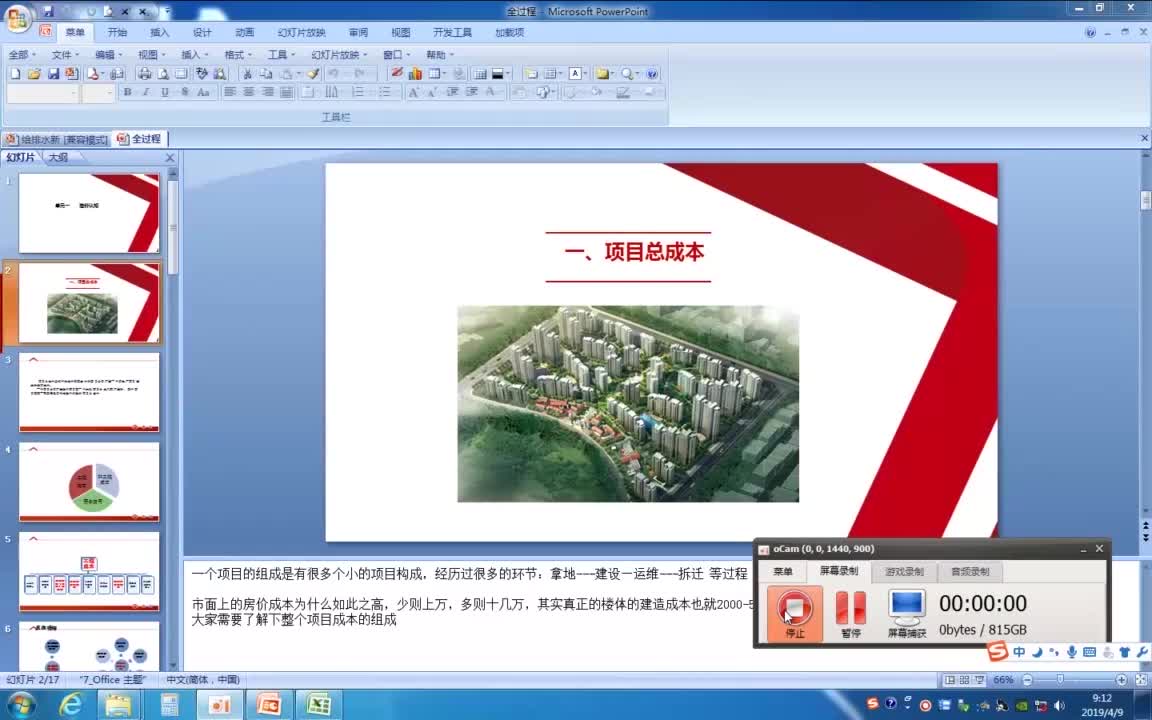Open the 幻灯片放映 classic dropdown menu

(339, 55)
